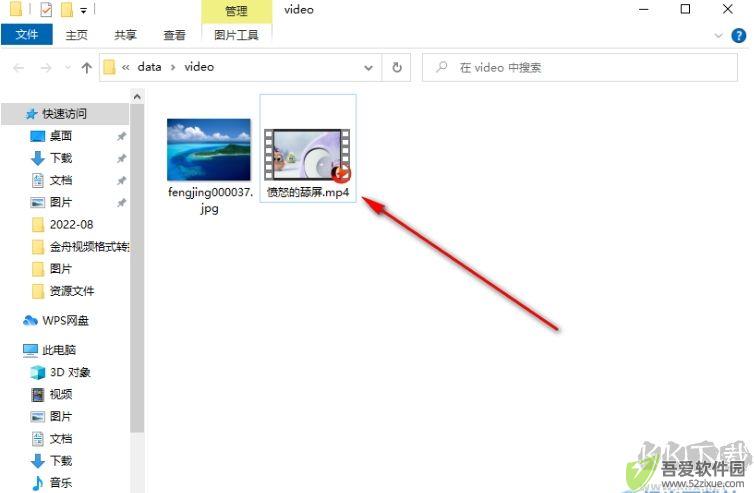Switch to the 查看 ribbon tab
The image size is (754, 493).
[174, 35]
